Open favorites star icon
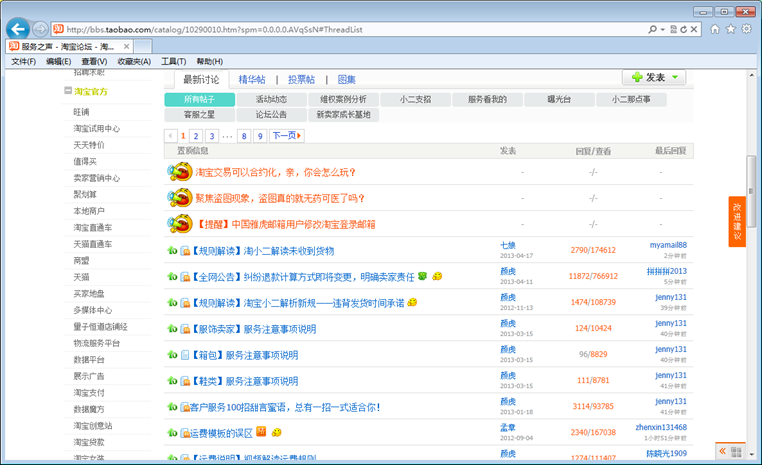This screenshot has width=762, height=465. (730, 29)
